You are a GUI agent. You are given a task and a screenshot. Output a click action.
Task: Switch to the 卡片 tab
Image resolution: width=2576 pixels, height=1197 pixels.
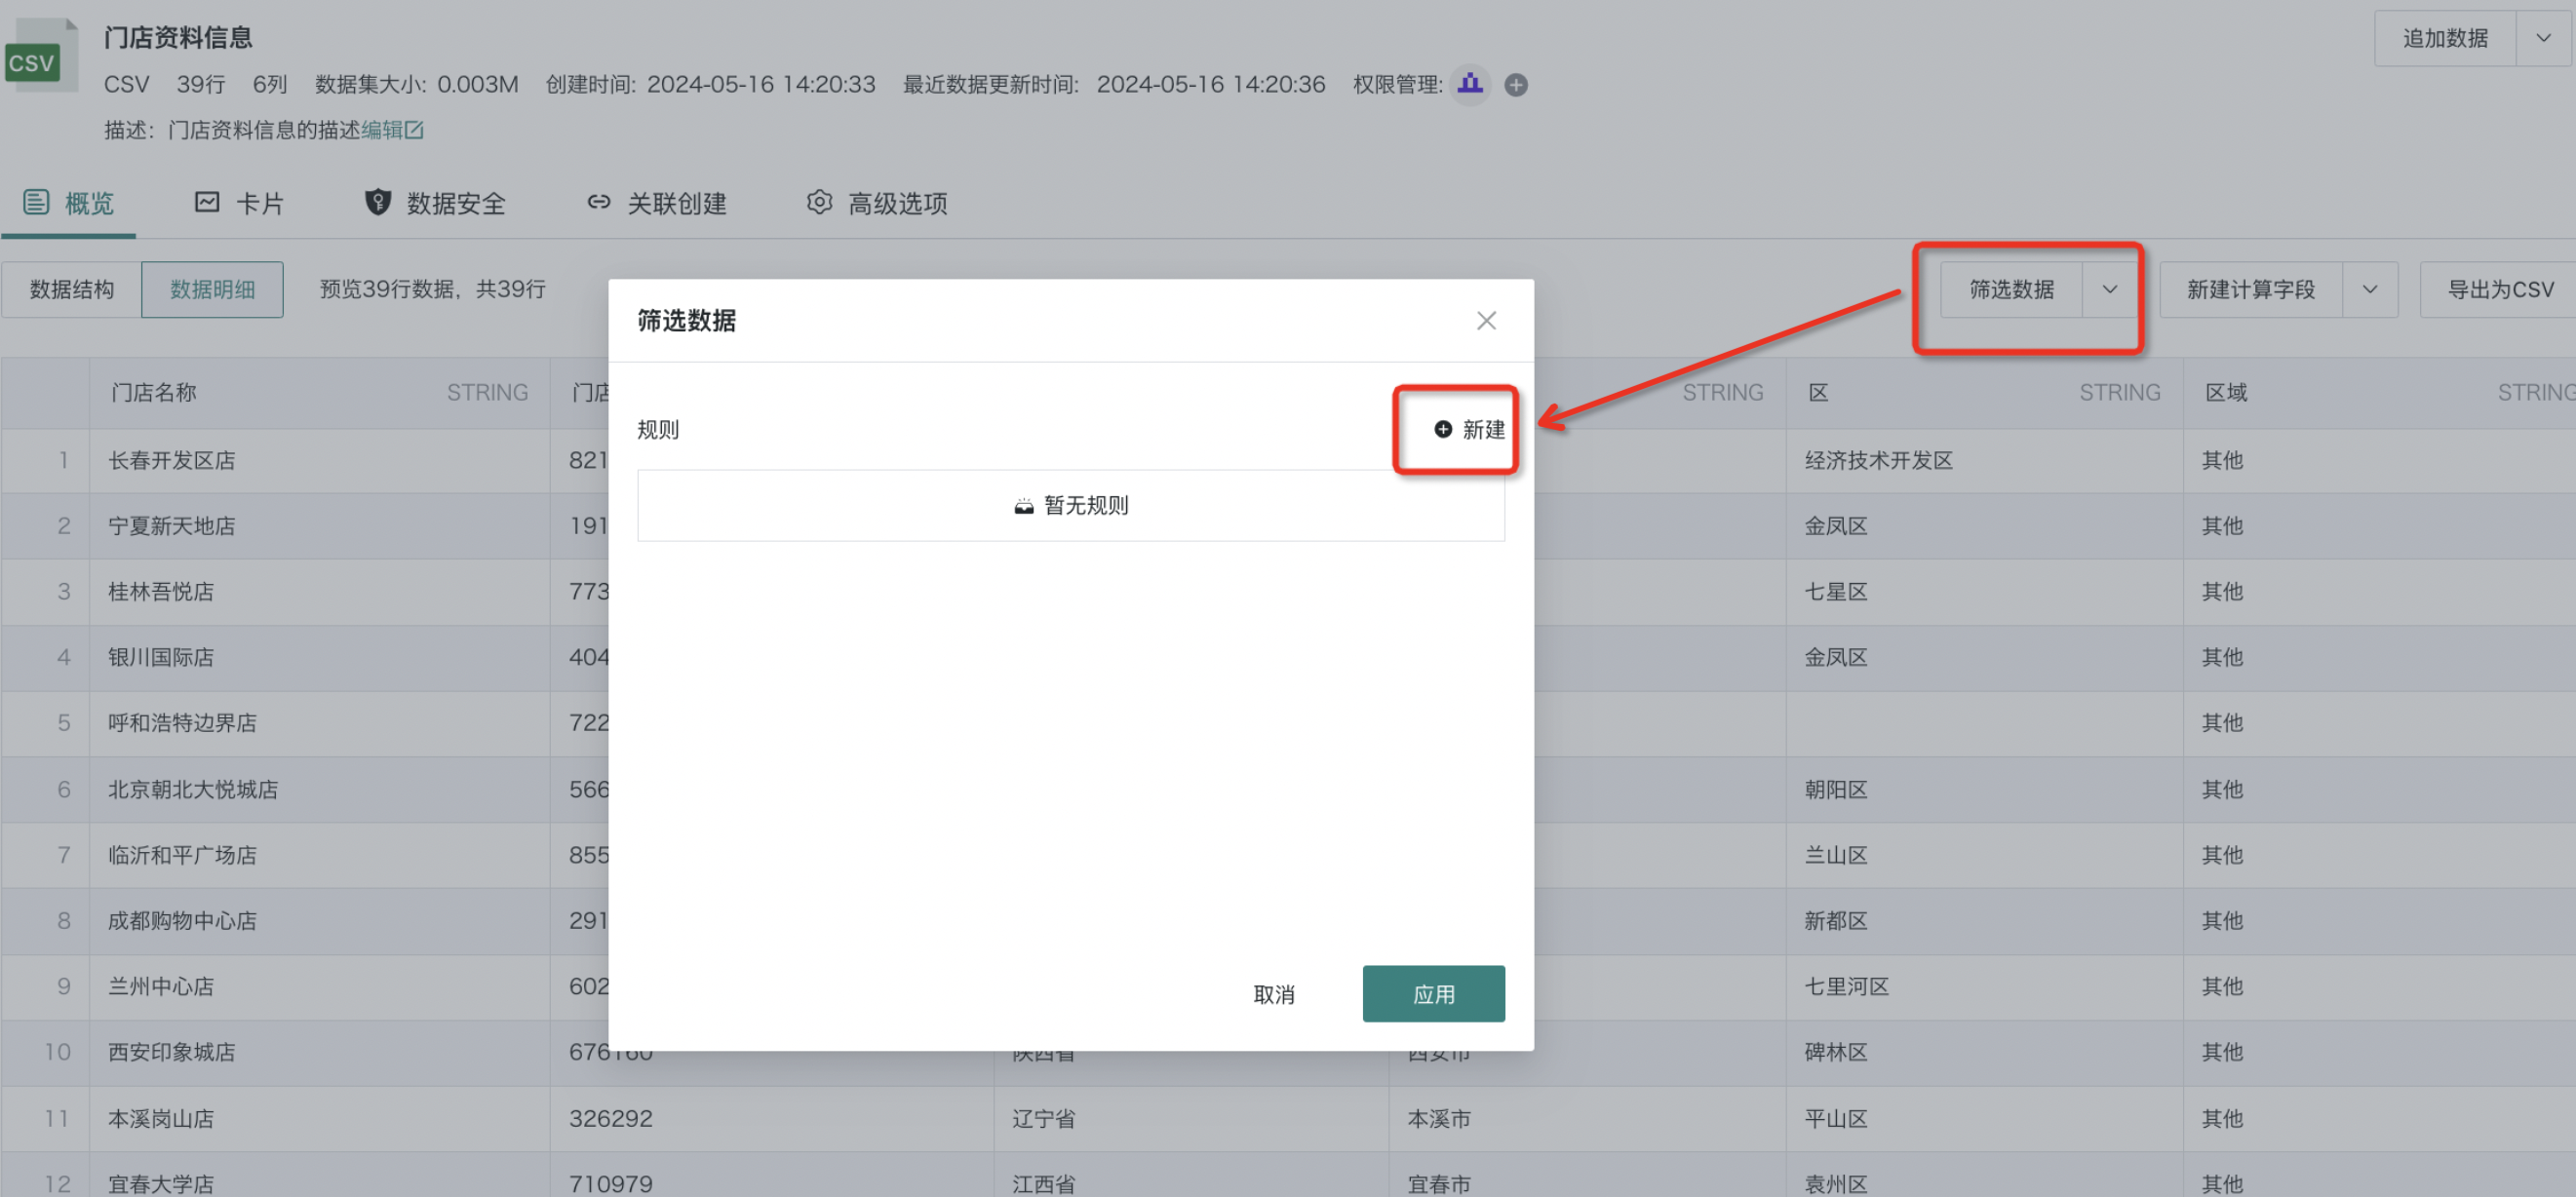point(240,204)
